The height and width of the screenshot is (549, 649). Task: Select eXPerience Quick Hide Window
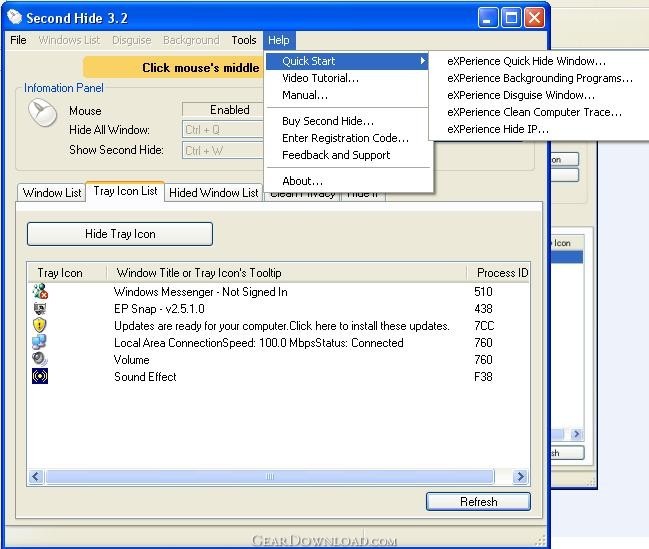pyautogui.click(x=526, y=61)
